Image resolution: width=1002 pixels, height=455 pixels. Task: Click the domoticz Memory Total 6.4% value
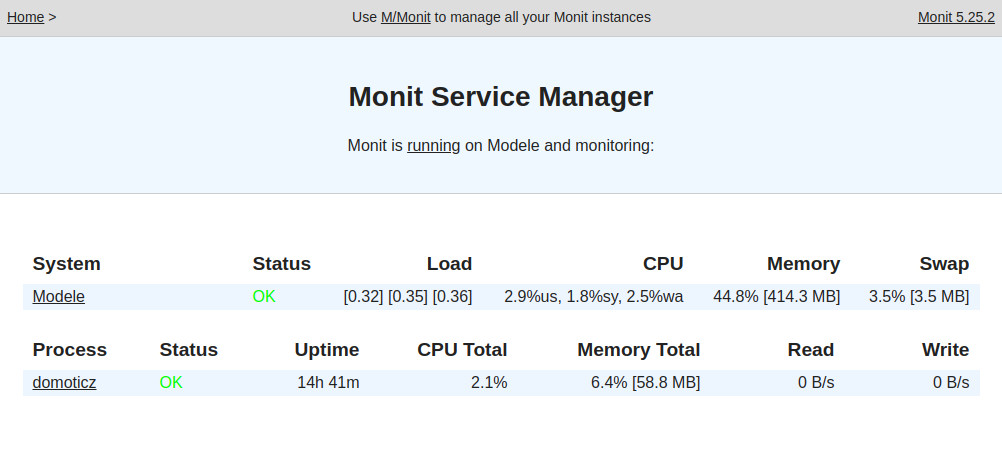645,382
